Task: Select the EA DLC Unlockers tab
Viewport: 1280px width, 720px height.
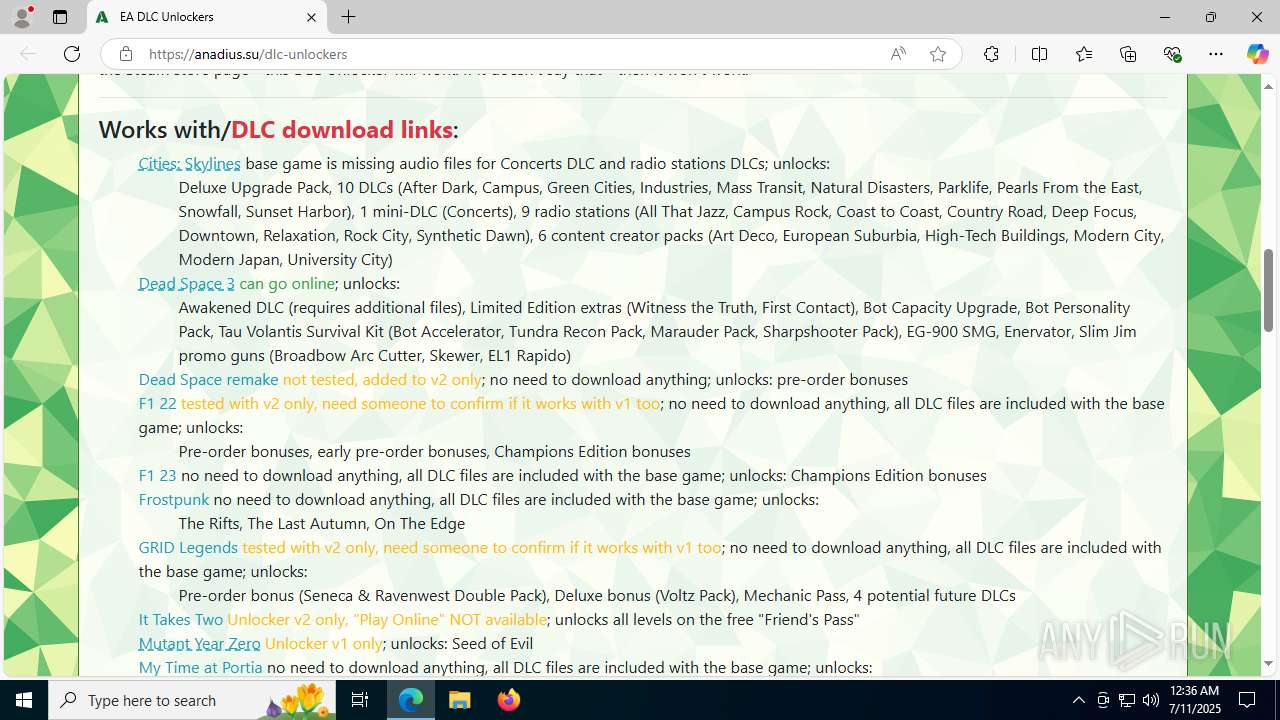Action: point(207,17)
